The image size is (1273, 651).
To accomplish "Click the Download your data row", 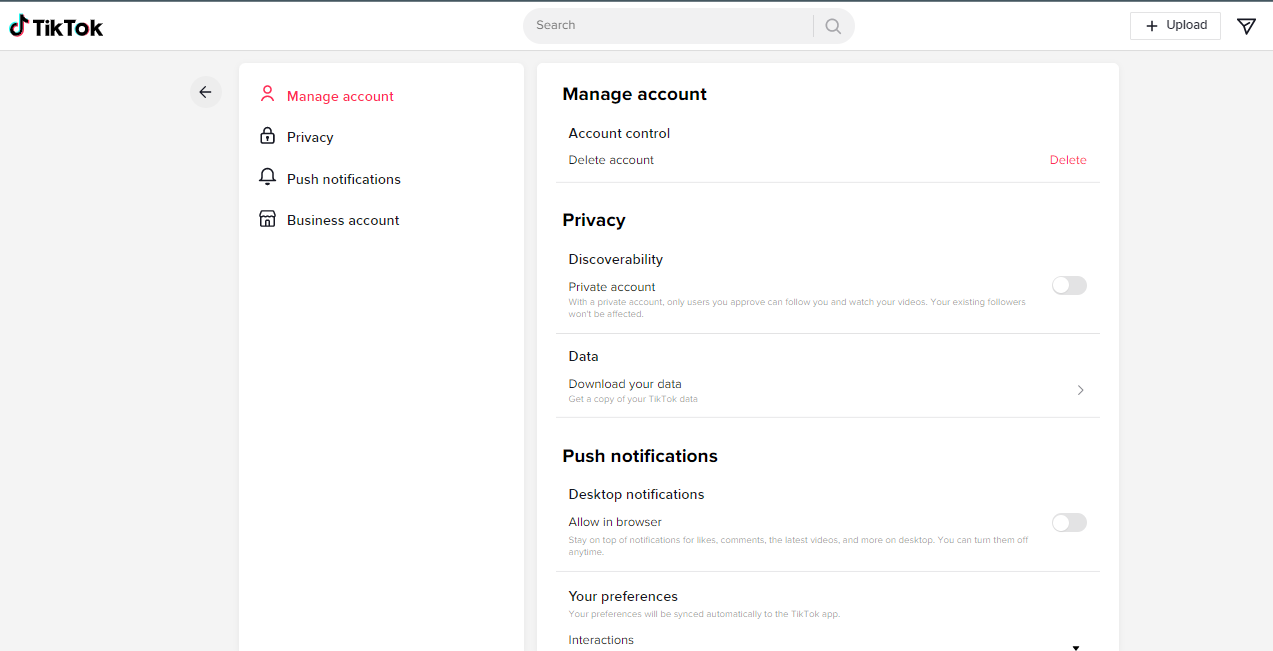I will coord(828,390).
